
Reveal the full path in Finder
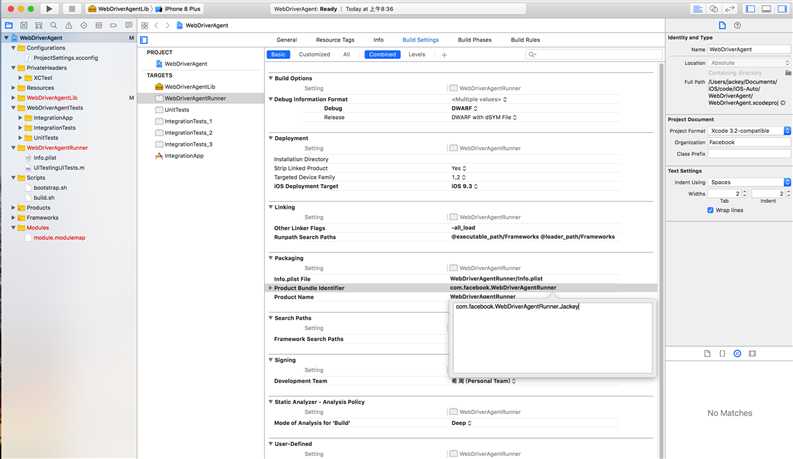tap(783, 103)
